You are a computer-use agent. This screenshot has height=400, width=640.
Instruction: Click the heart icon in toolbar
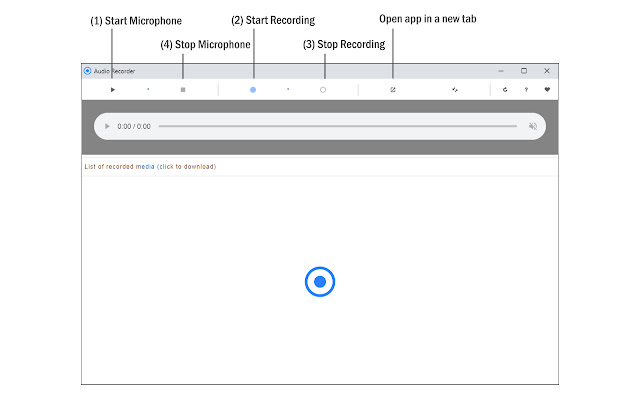[547, 90]
